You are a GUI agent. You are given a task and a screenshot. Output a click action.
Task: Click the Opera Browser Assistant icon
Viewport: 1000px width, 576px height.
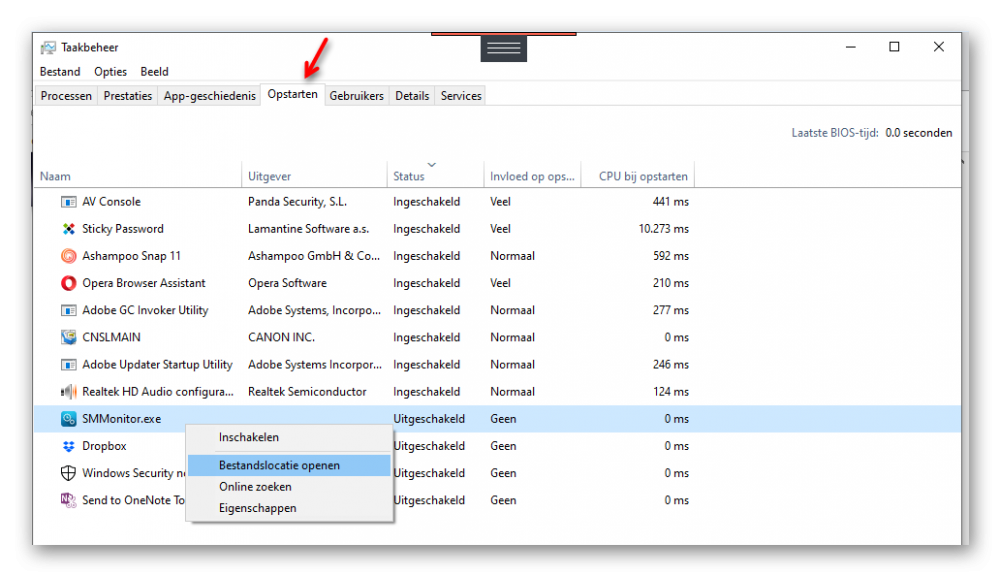[68, 283]
